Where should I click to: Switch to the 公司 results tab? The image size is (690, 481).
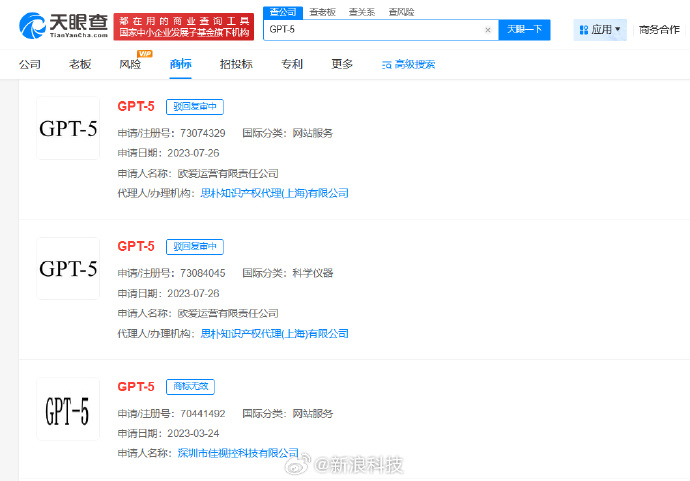point(30,64)
